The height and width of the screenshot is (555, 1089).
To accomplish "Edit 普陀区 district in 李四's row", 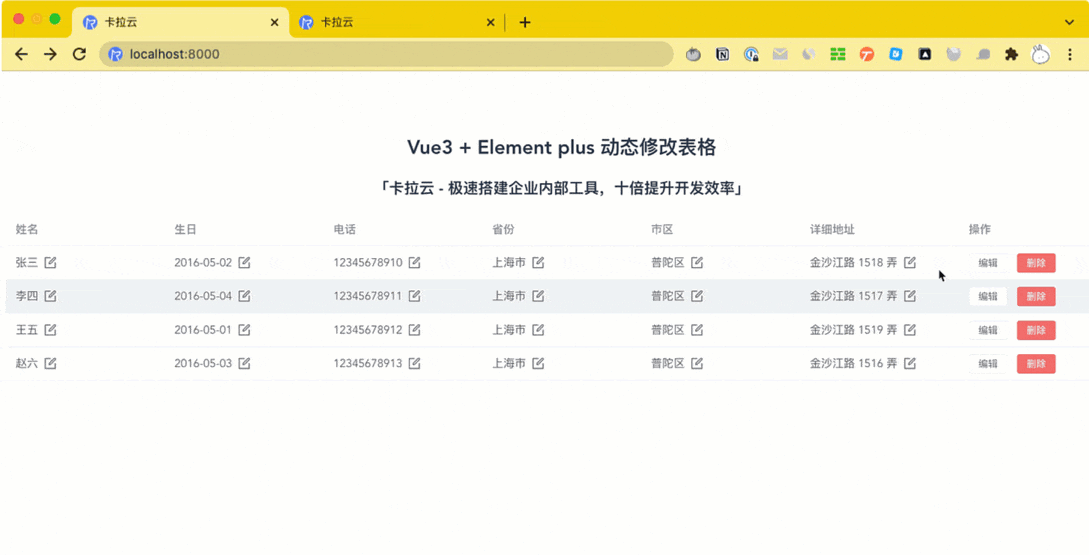I will point(697,296).
